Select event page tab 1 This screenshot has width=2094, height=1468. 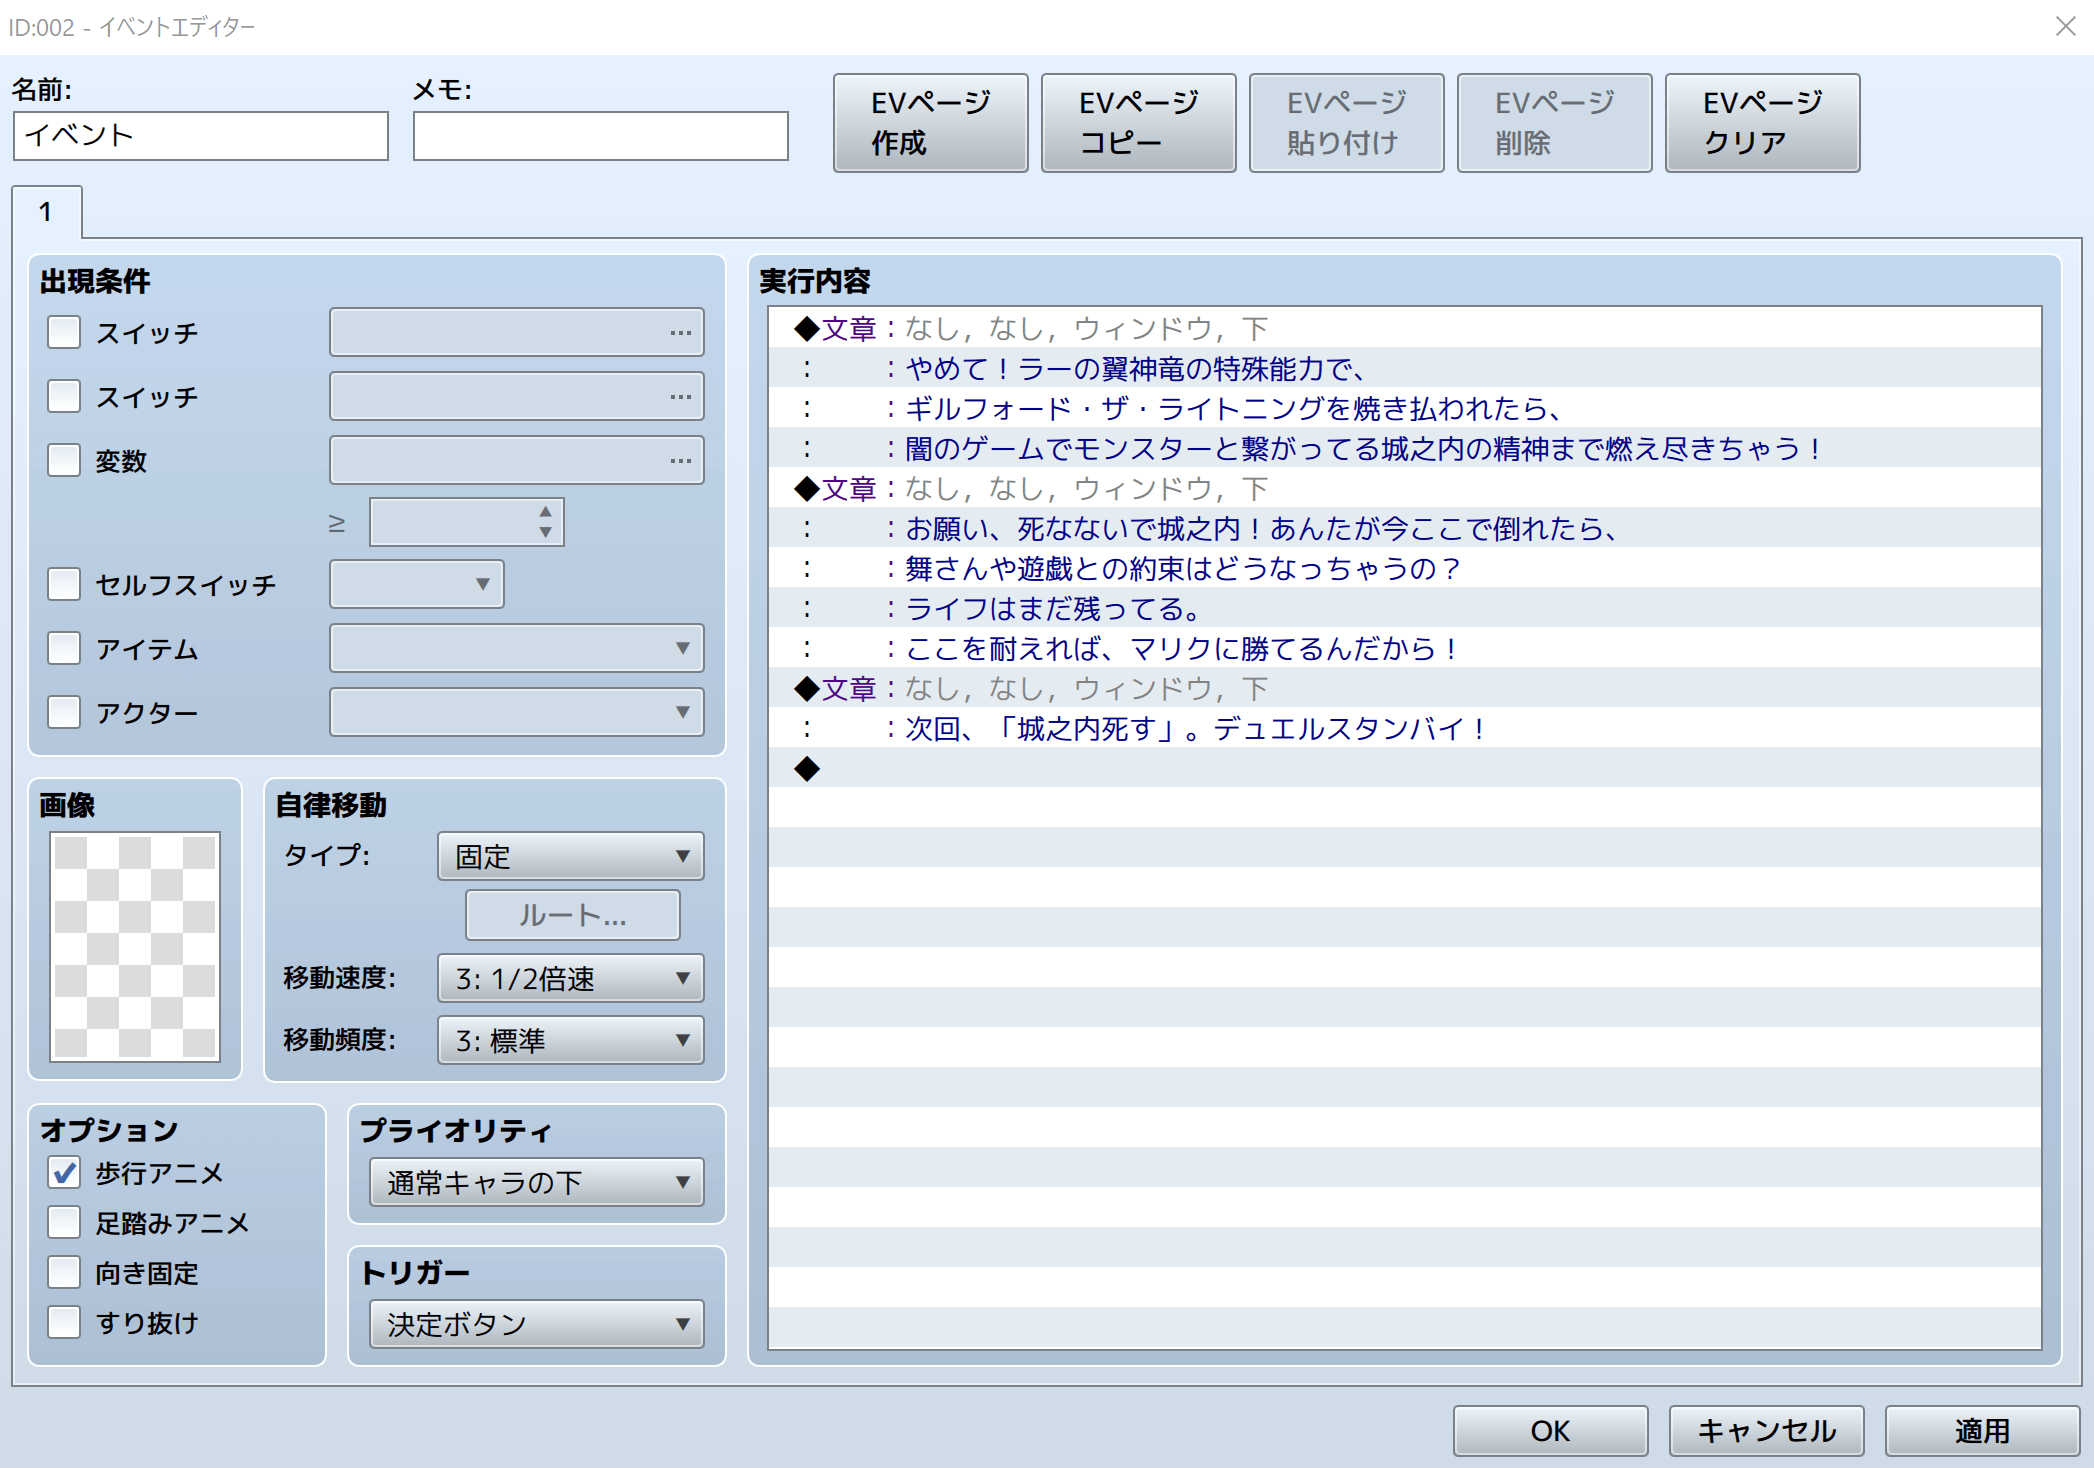pyautogui.click(x=46, y=212)
